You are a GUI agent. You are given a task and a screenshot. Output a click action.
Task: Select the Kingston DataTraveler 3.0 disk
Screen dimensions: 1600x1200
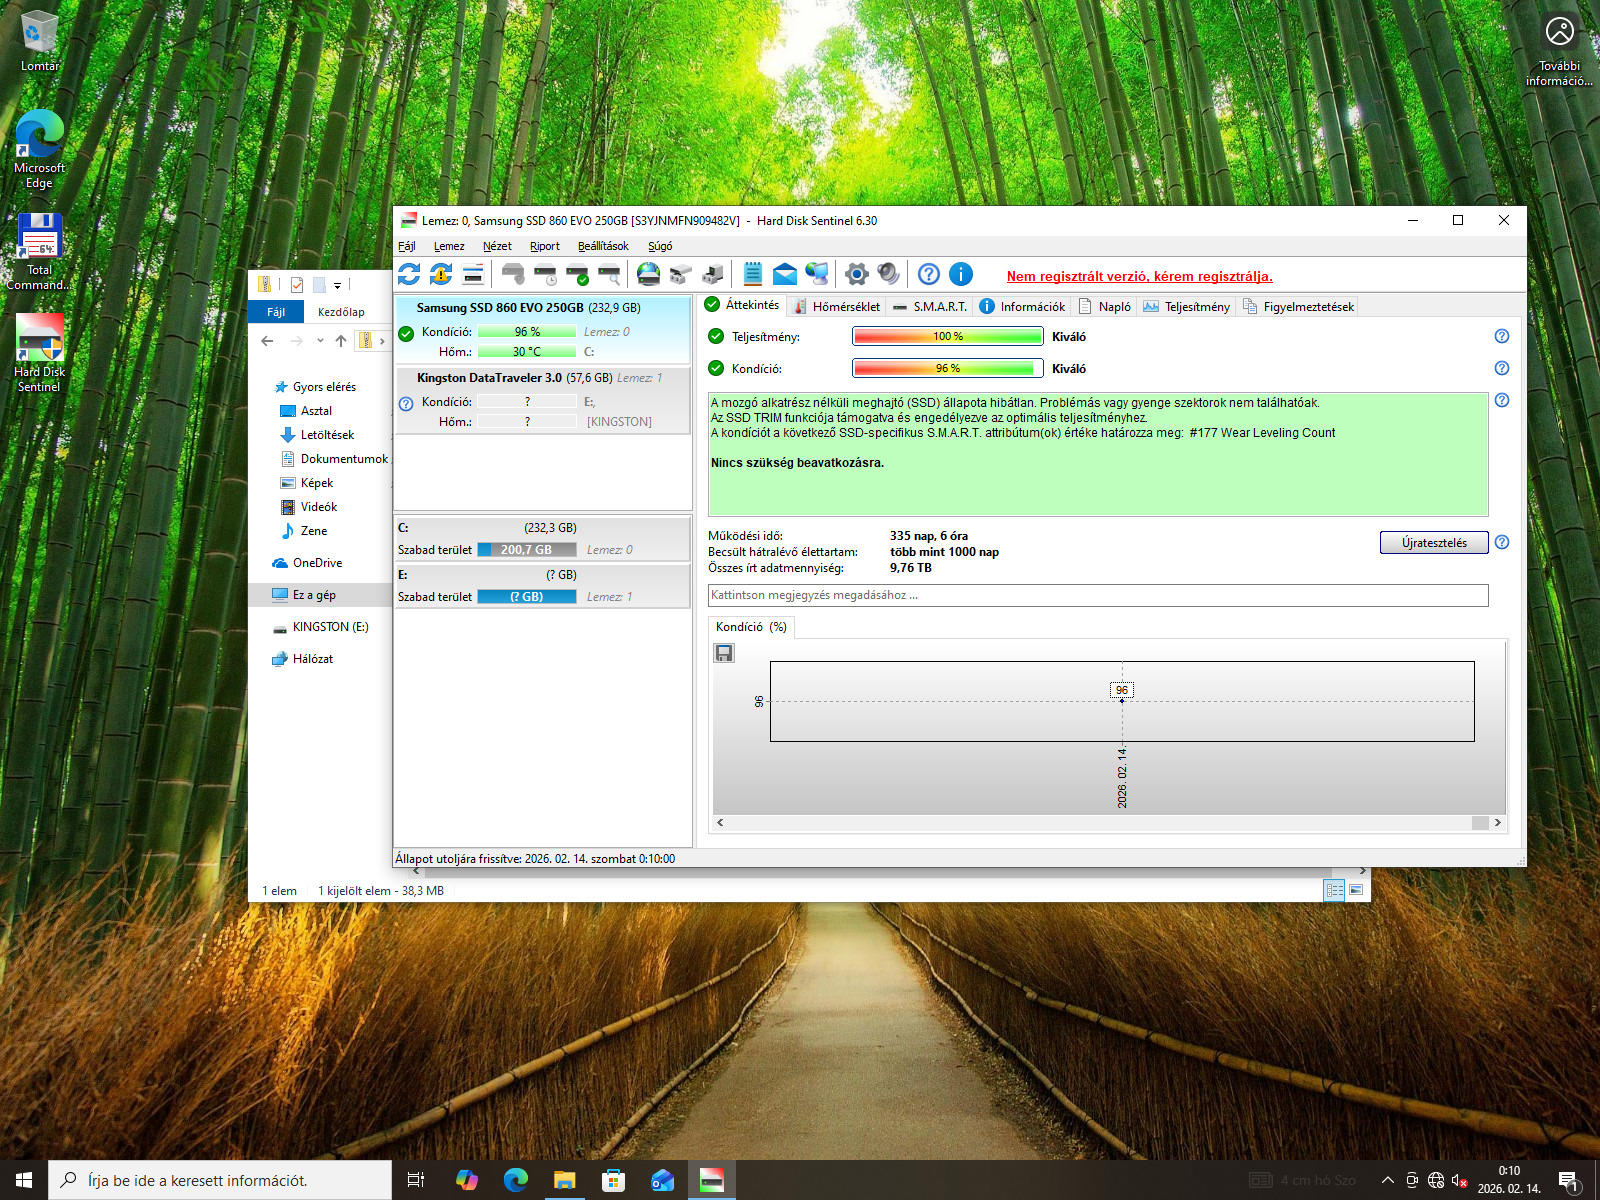tap(543, 399)
